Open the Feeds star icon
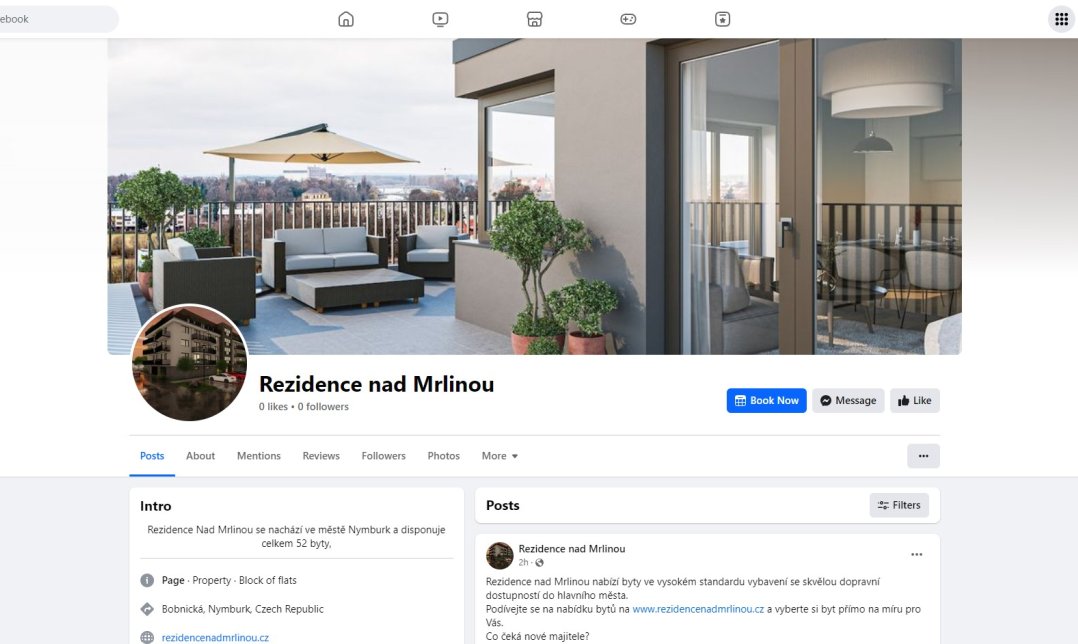This screenshot has height=644, width=1078. [x=723, y=19]
